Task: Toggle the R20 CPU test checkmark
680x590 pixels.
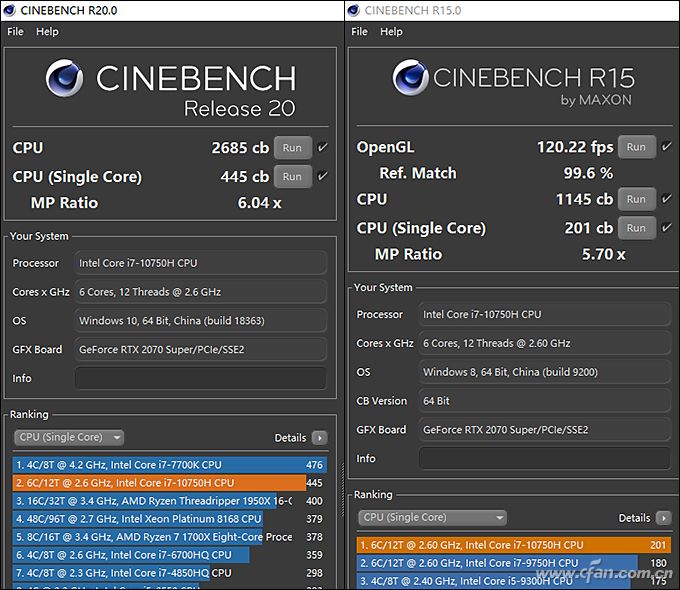Action: [322, 148]
